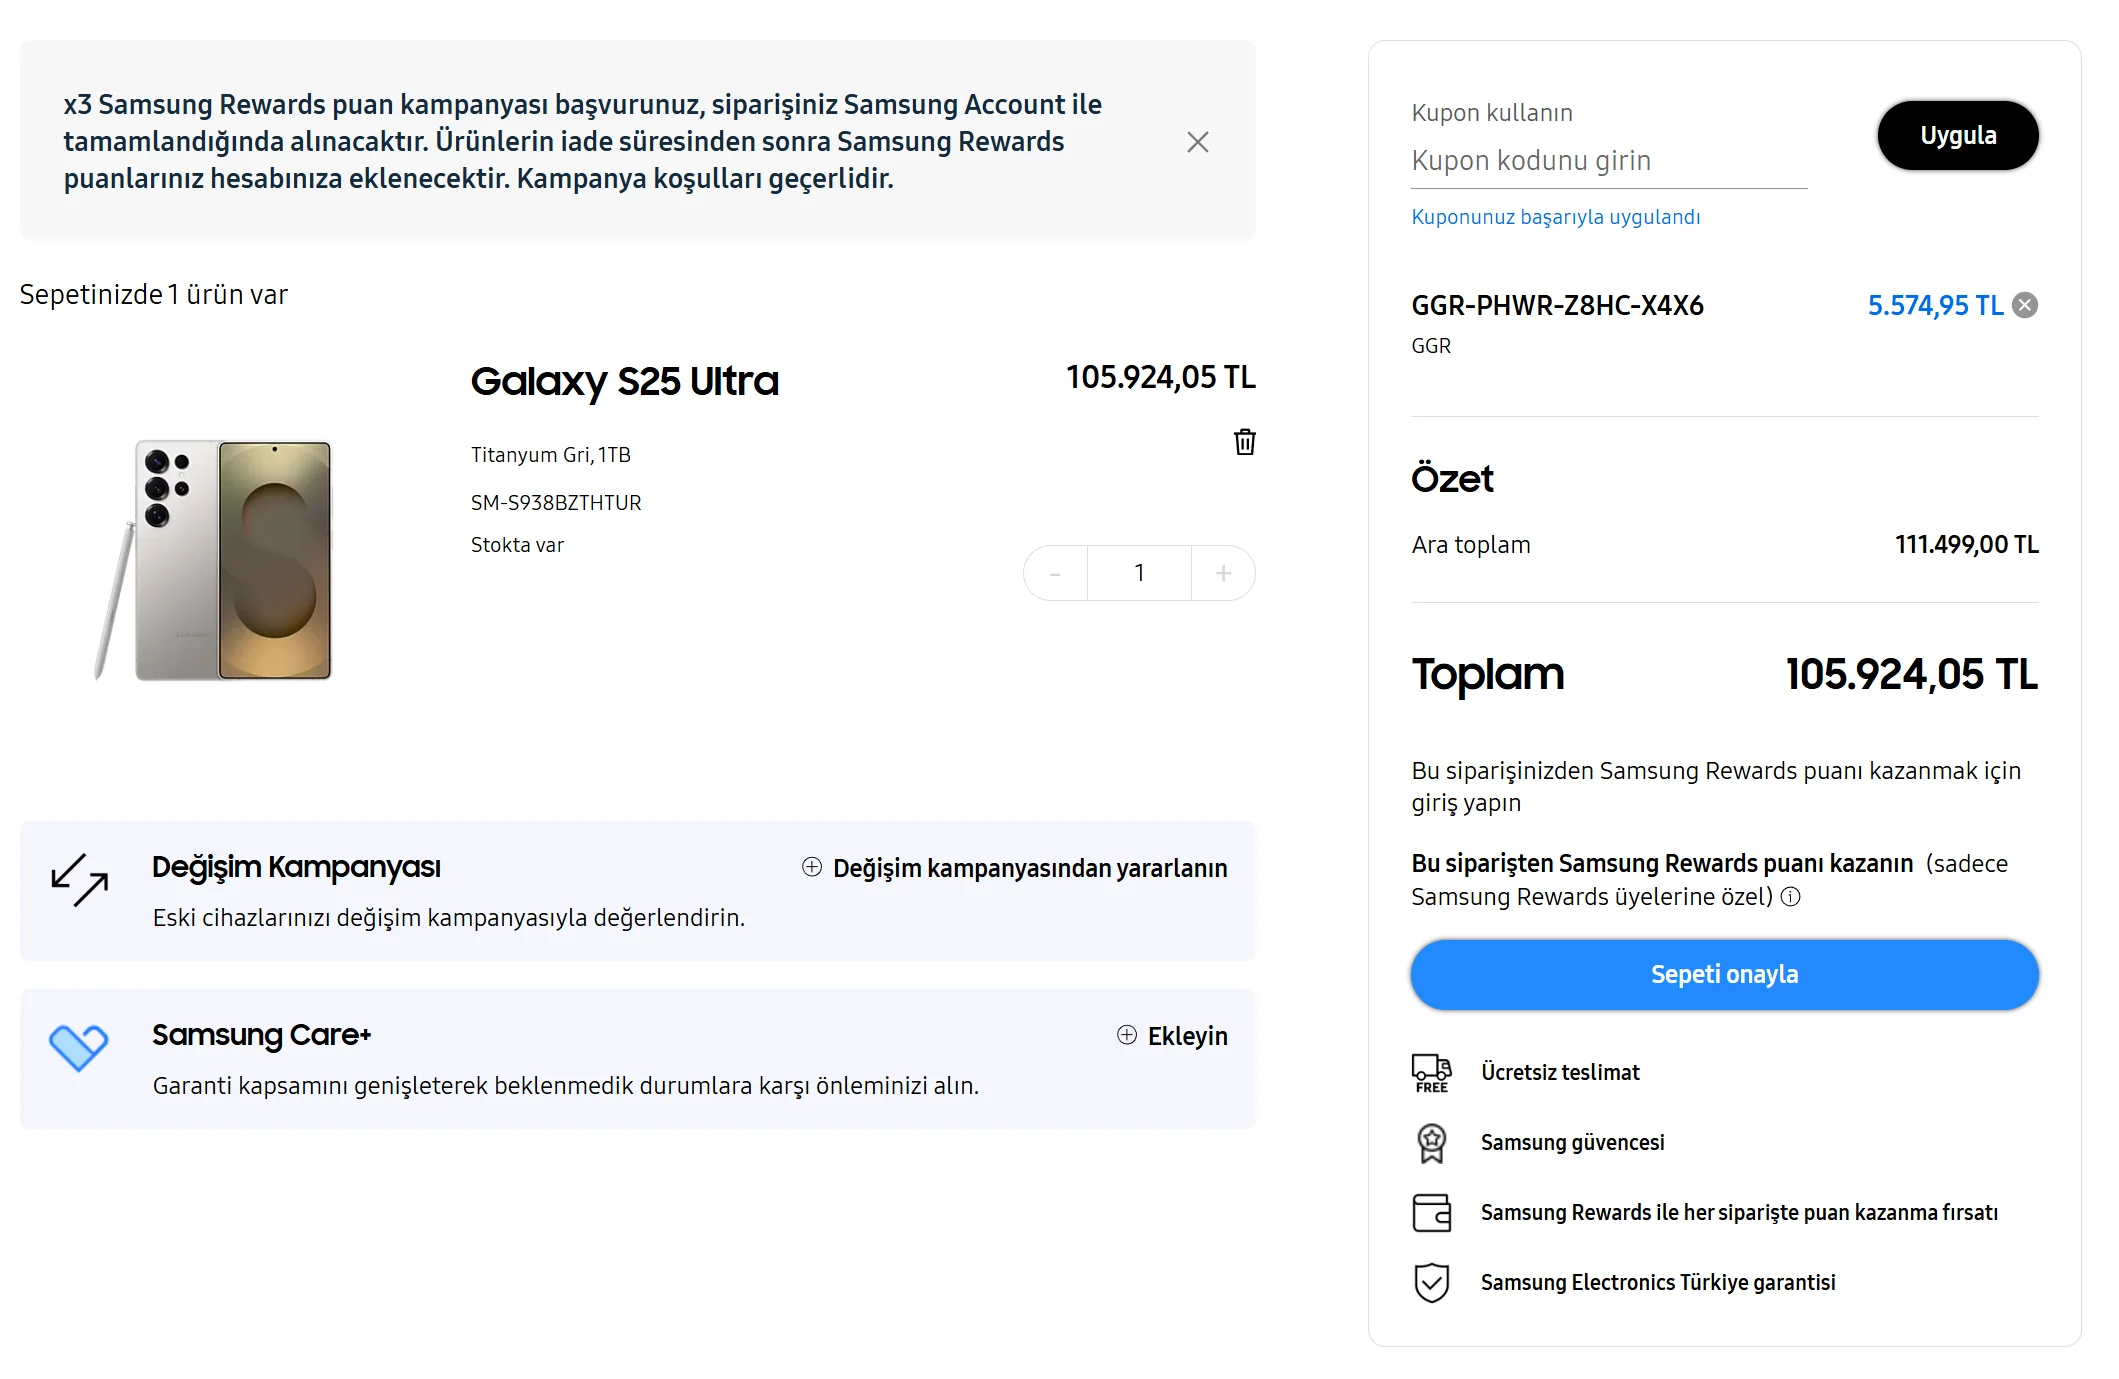The height and width of the screenshot is (1379, 2119).
Task: Focus the Kupon kodunu girin field
Action: tap(1608, 161)
